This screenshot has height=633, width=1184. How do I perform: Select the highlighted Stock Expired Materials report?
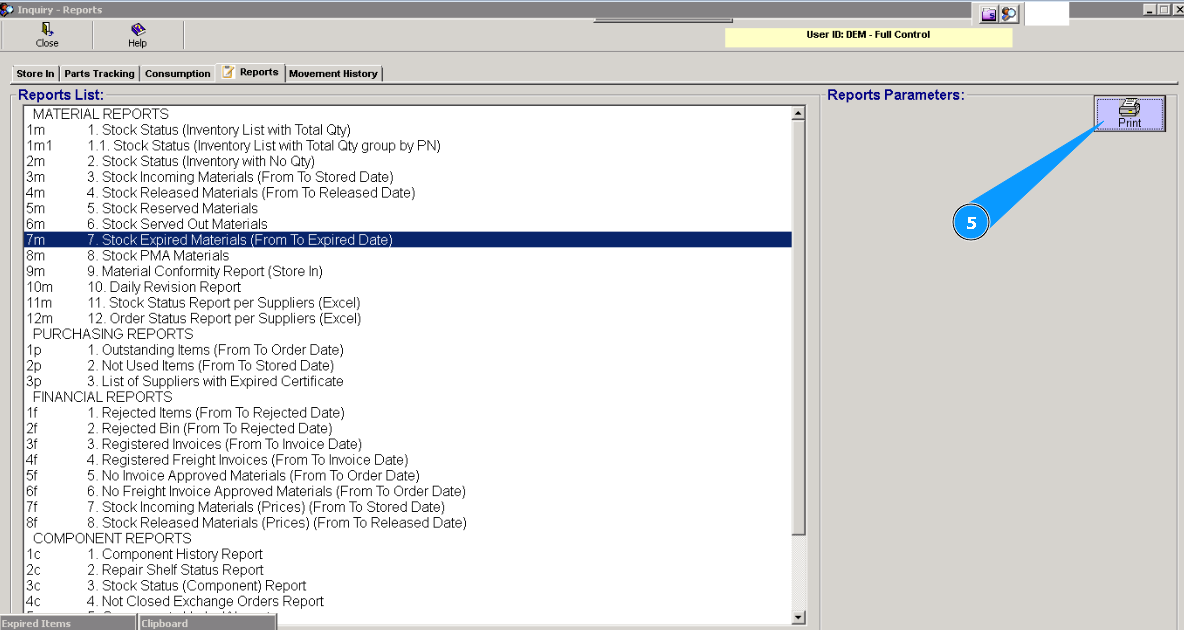pos(408,239)
